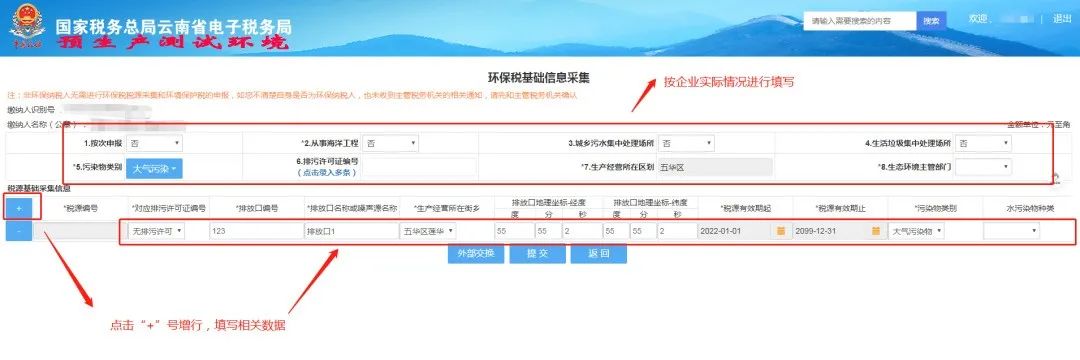The width and height of the screenshot is (1080, 360).
Task: Open the 8.生态环境主管部门 dropdown
Action: [x=983, y=167]
